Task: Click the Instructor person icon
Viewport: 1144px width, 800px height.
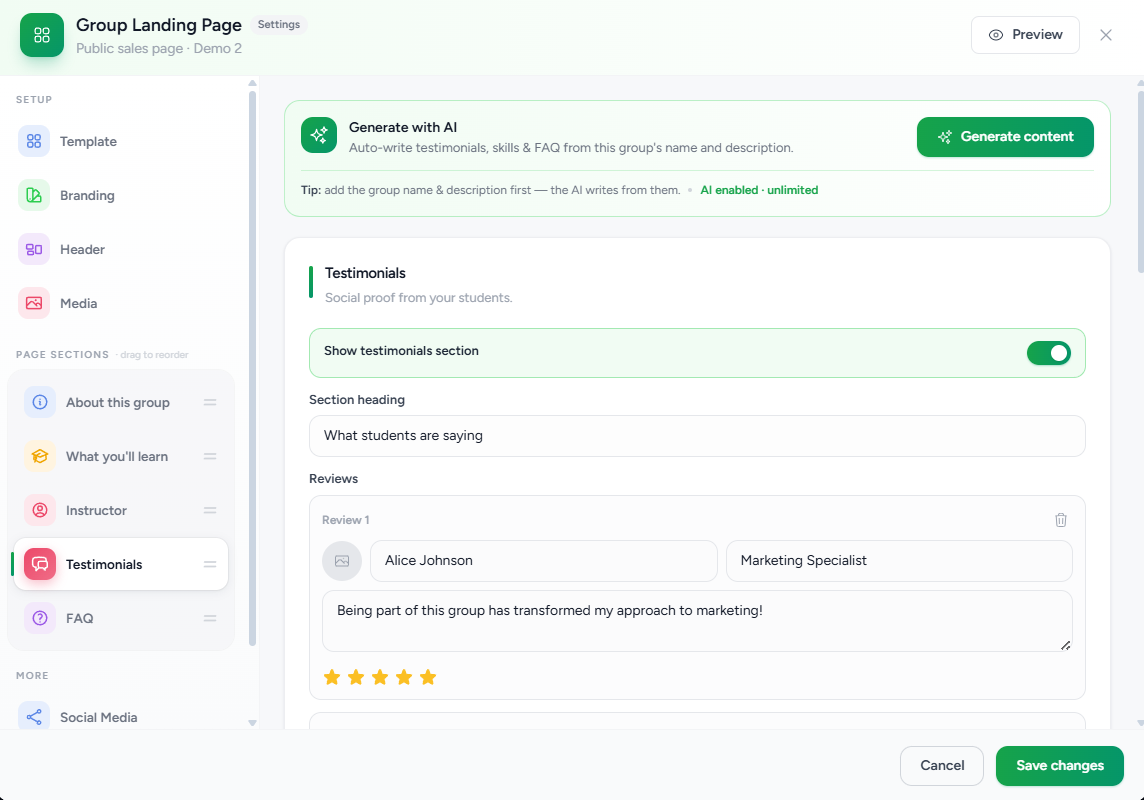Action: coord(40,510)
